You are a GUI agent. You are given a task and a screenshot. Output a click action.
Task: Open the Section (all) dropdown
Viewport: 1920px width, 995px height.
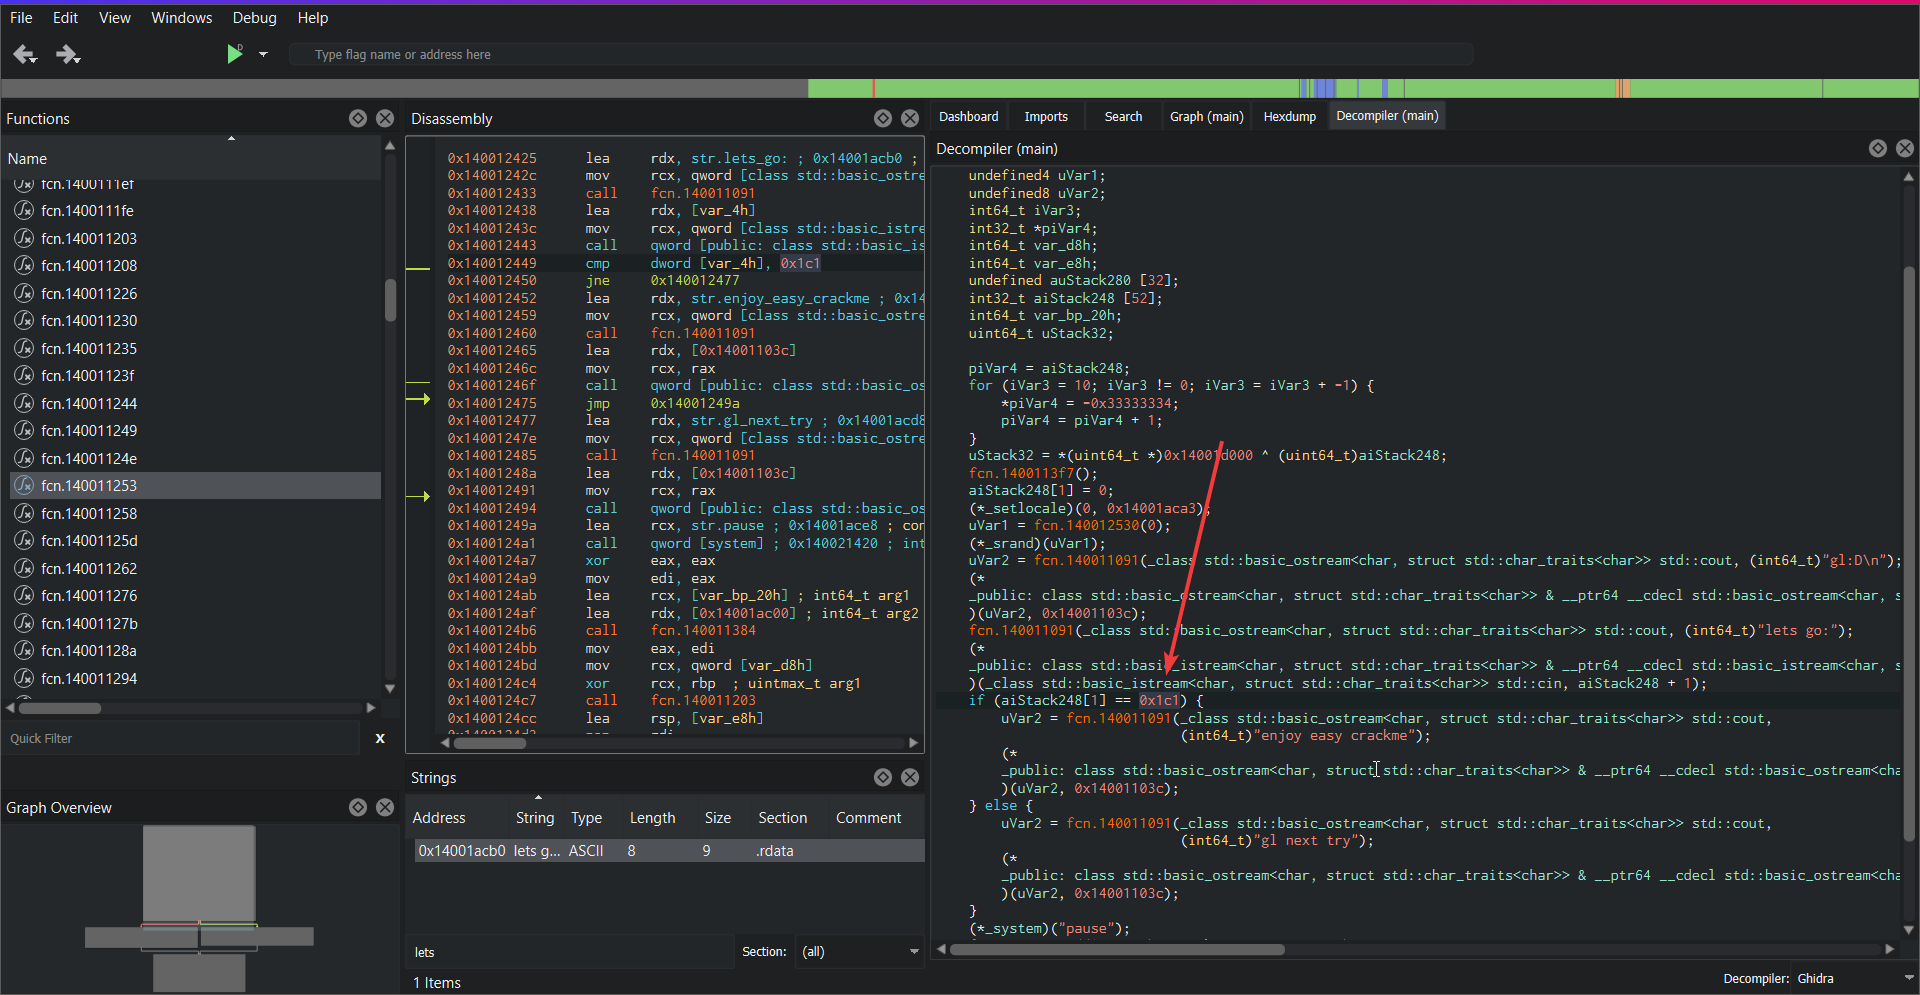(860, 951)
